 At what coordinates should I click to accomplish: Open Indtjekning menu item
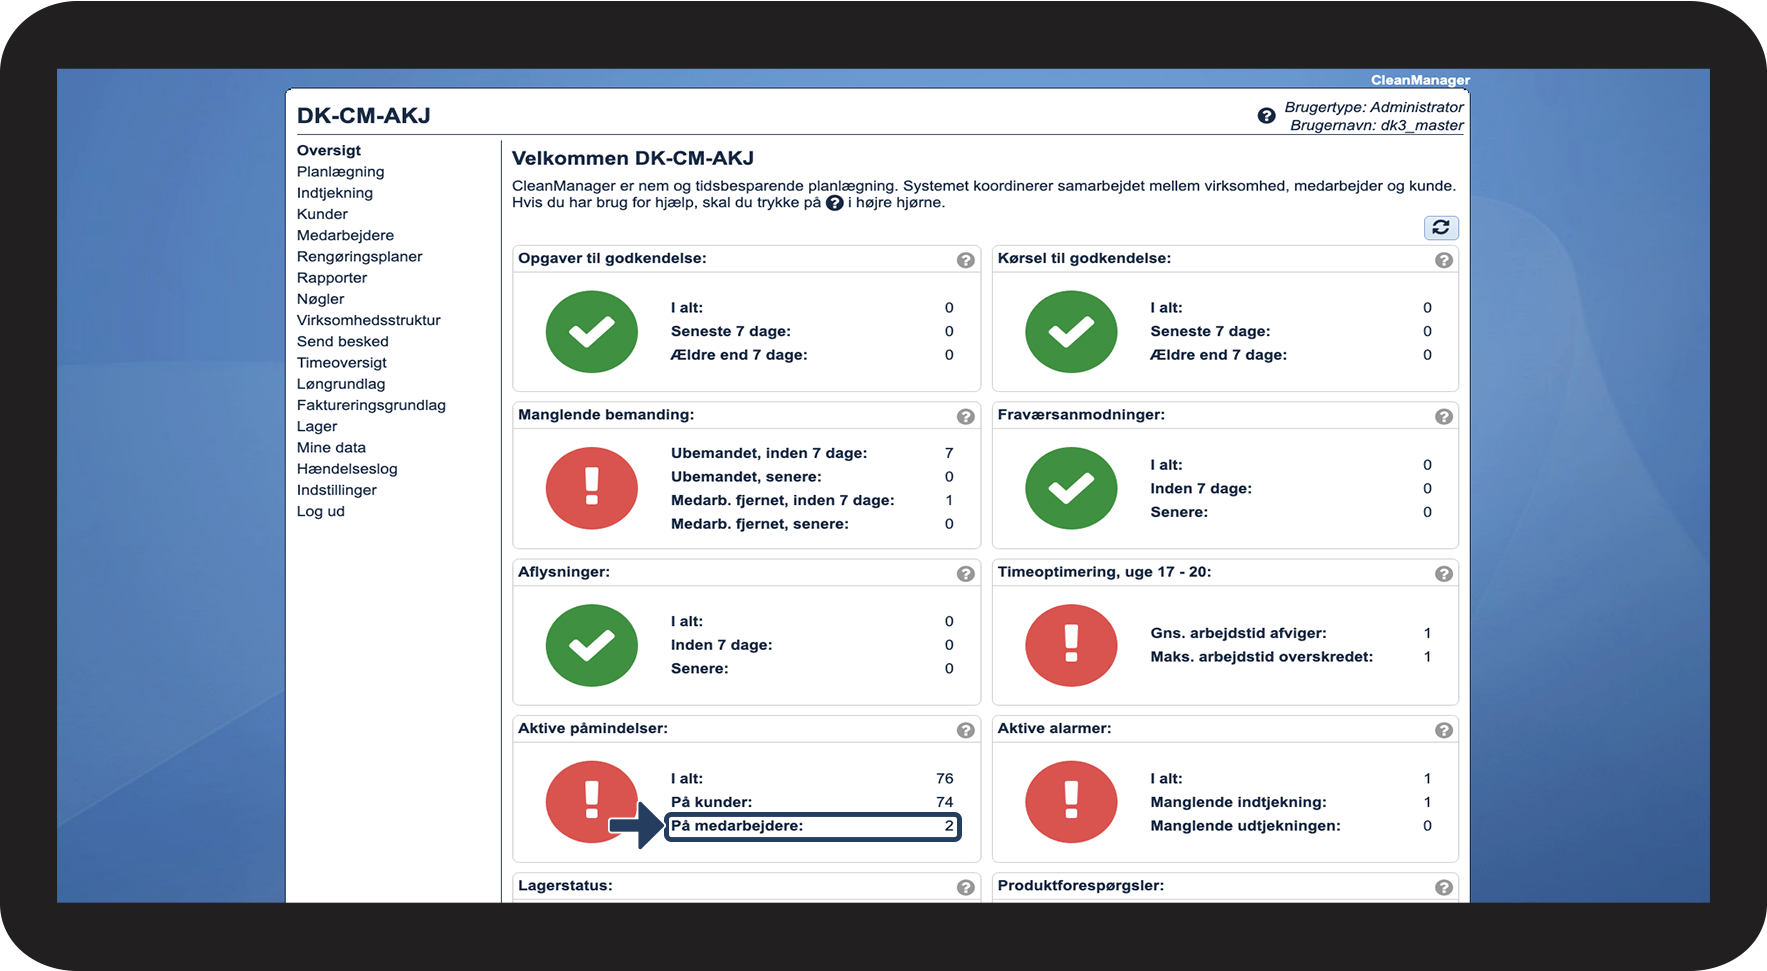tap(335, 193)
